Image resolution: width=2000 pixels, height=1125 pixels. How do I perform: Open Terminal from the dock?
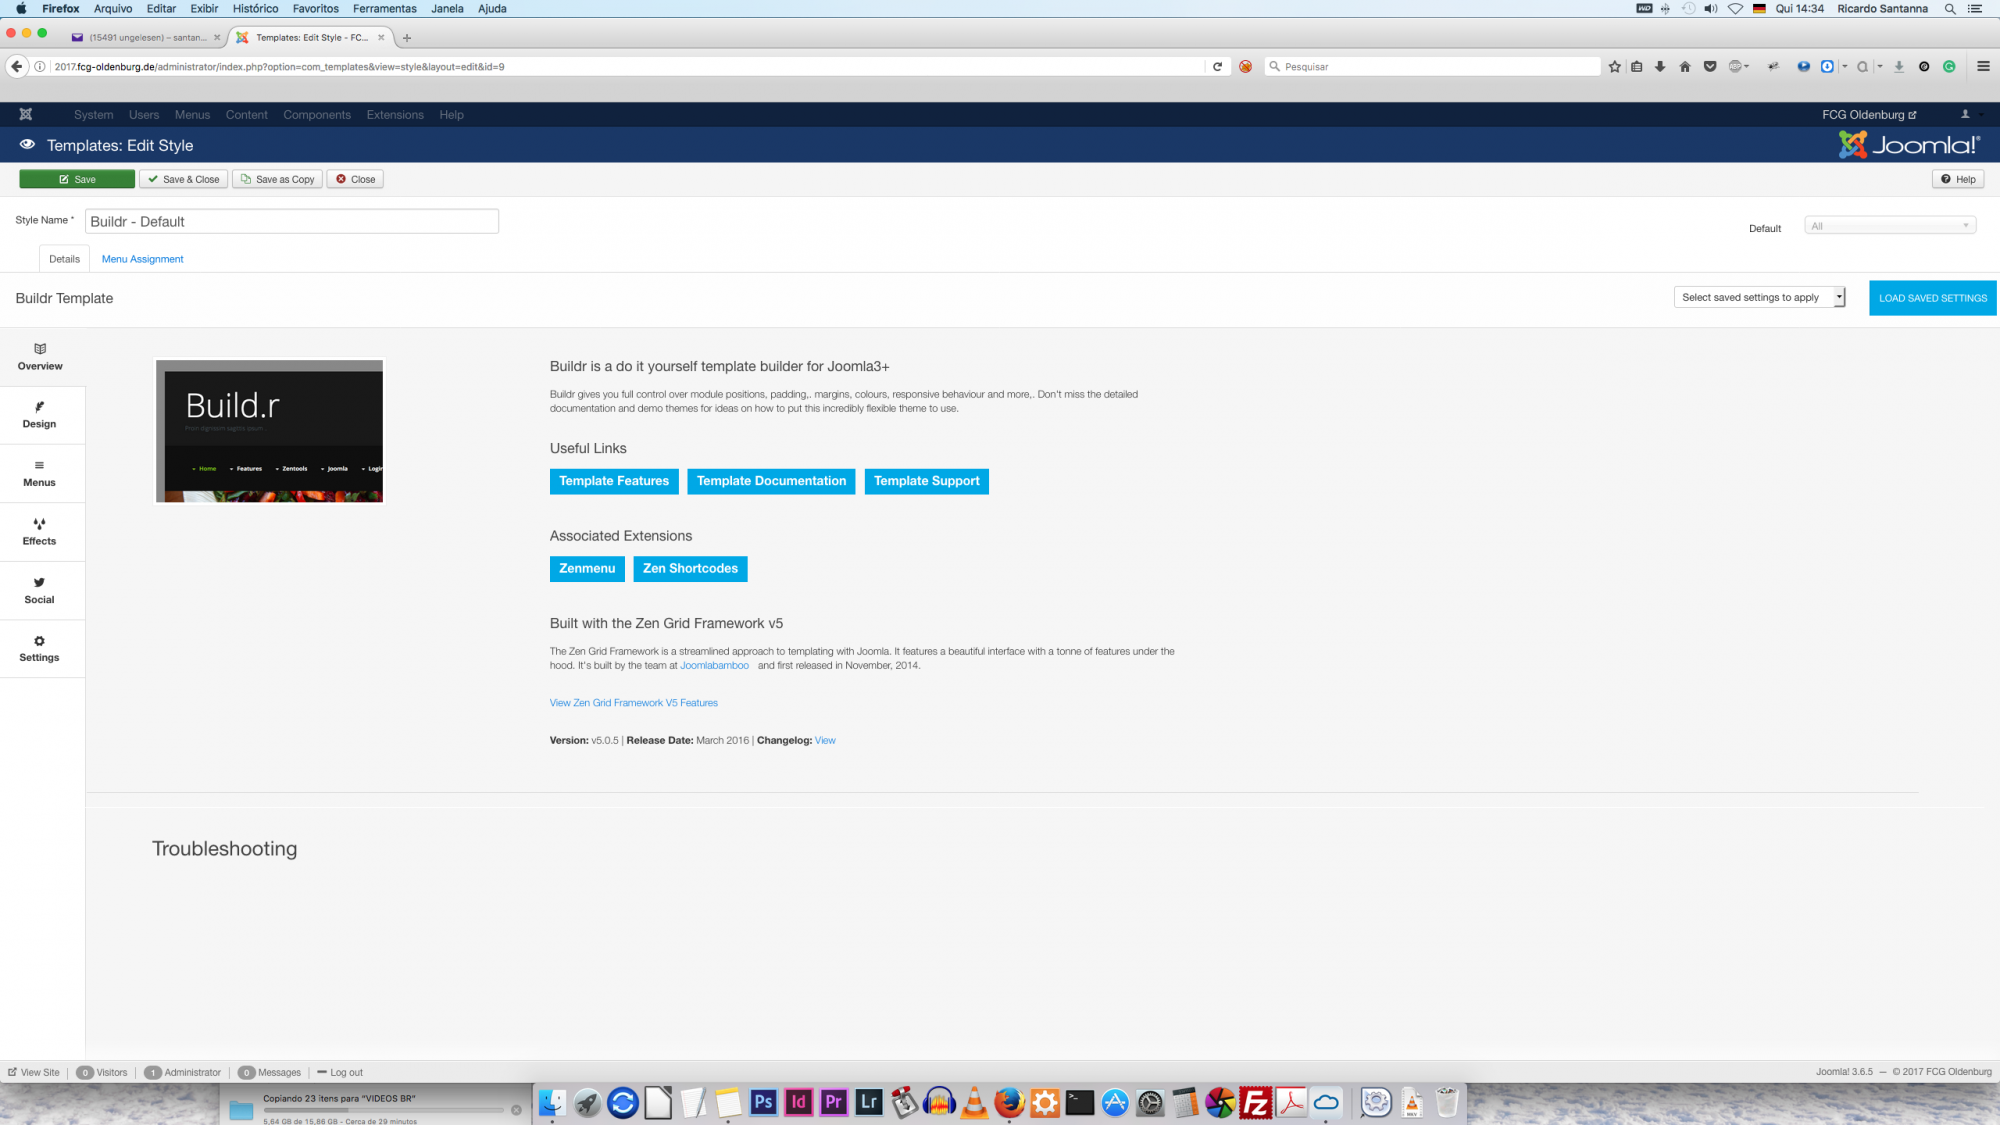point(1080,1102)
